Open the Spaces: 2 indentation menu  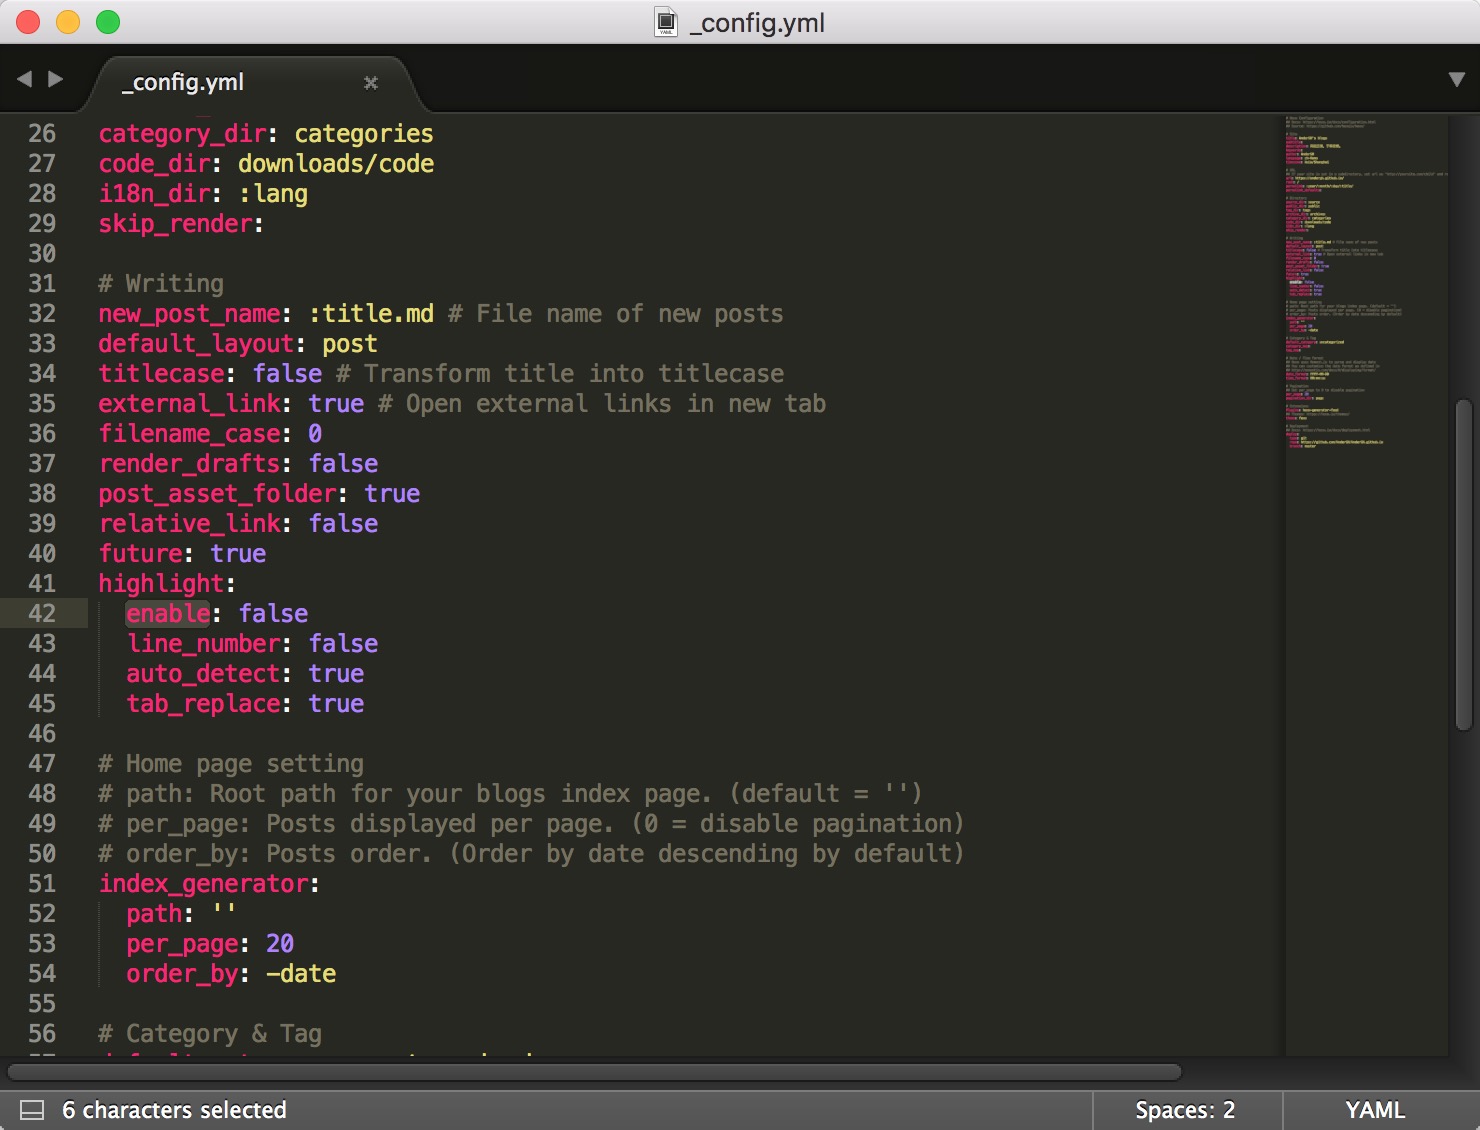coord(1185,1110)
